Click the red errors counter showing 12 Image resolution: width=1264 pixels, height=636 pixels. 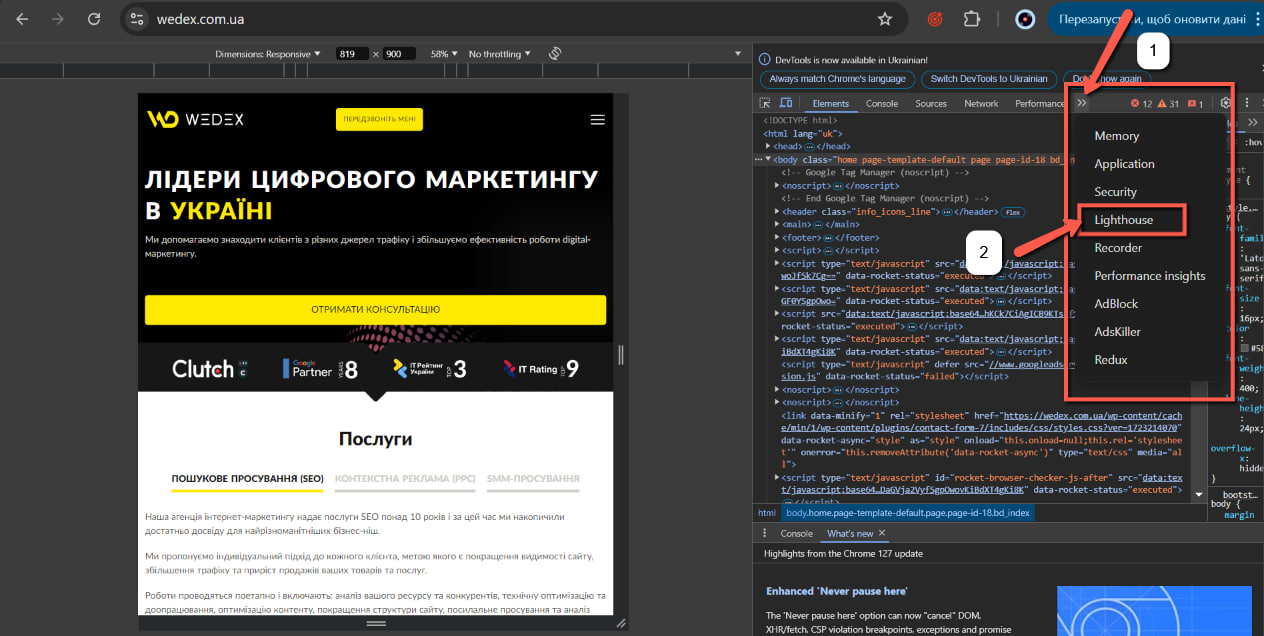[1141, 103]
